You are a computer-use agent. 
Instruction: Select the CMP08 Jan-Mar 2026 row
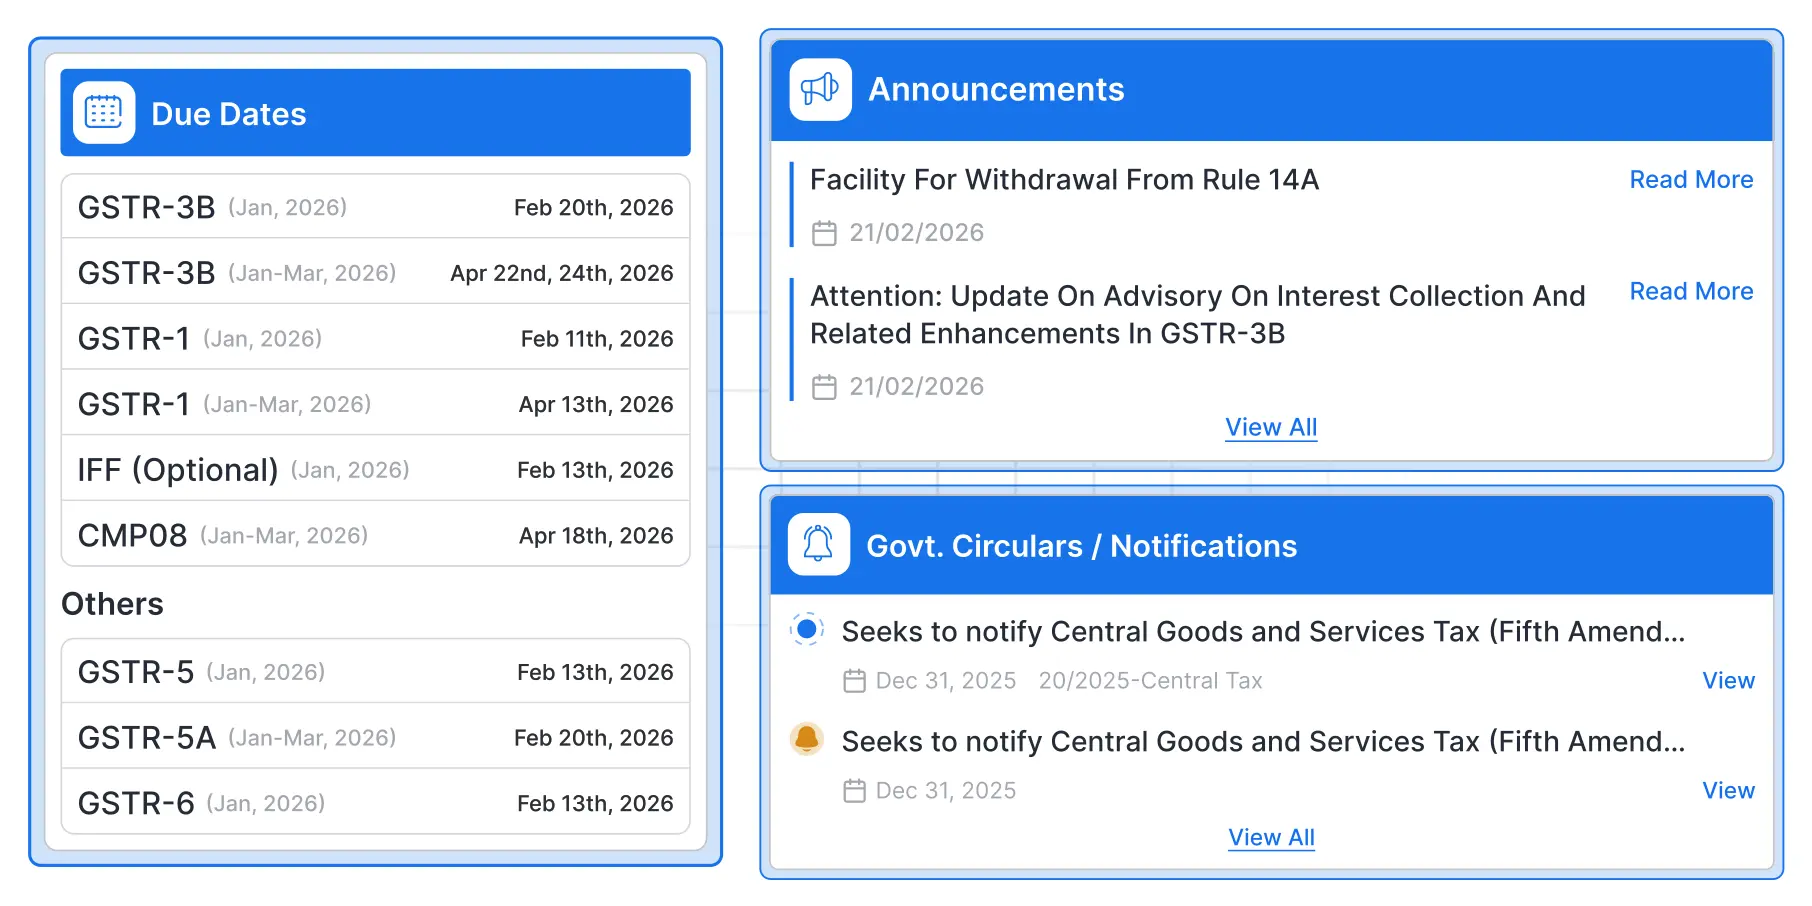click(376, 535)
